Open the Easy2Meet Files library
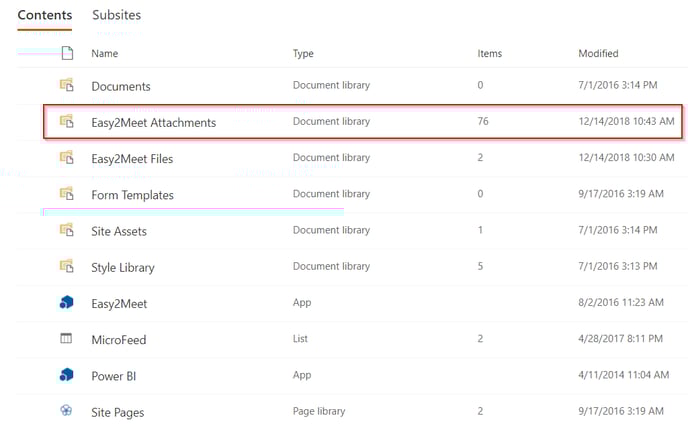The image size is (688, 428). point(132,158)
